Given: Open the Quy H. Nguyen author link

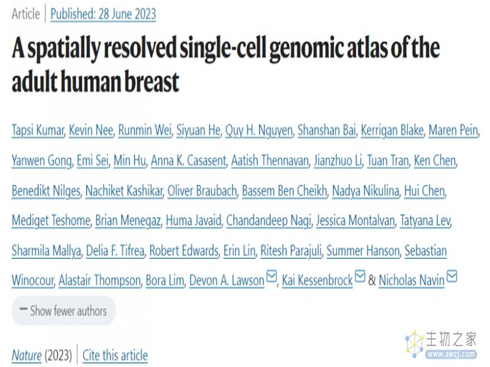Looking at the screenshot, I should click(259, 130).
